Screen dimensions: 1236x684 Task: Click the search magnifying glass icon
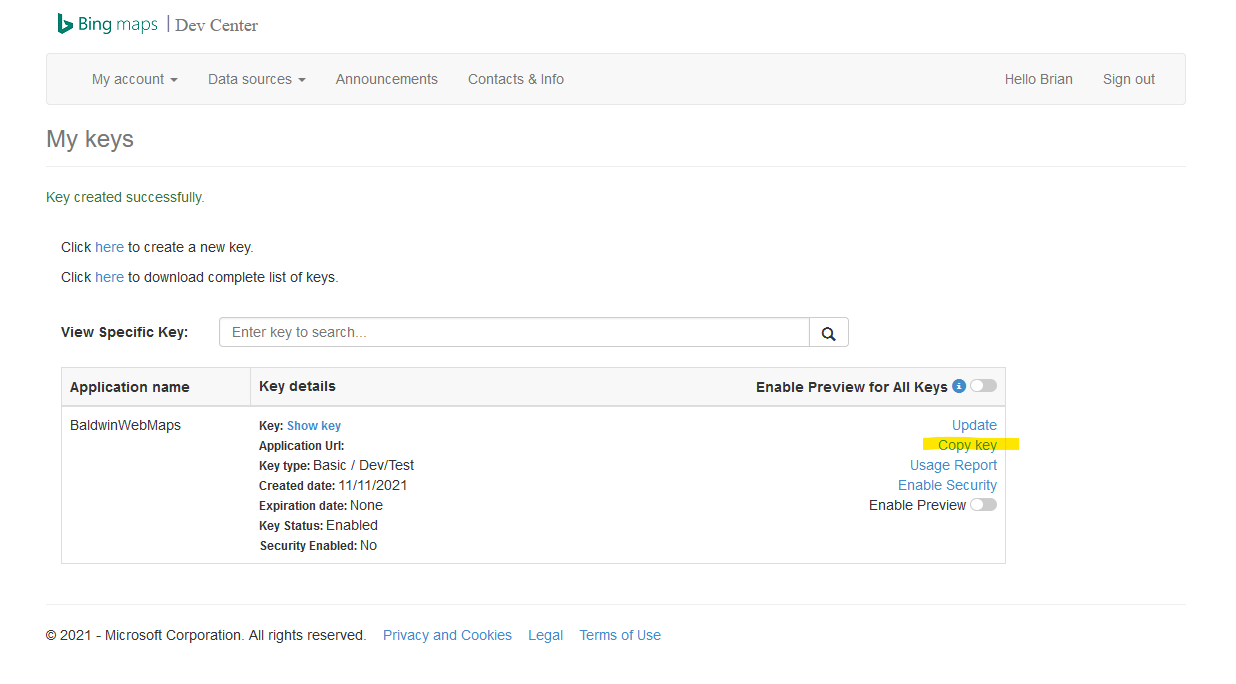(828, 331)
